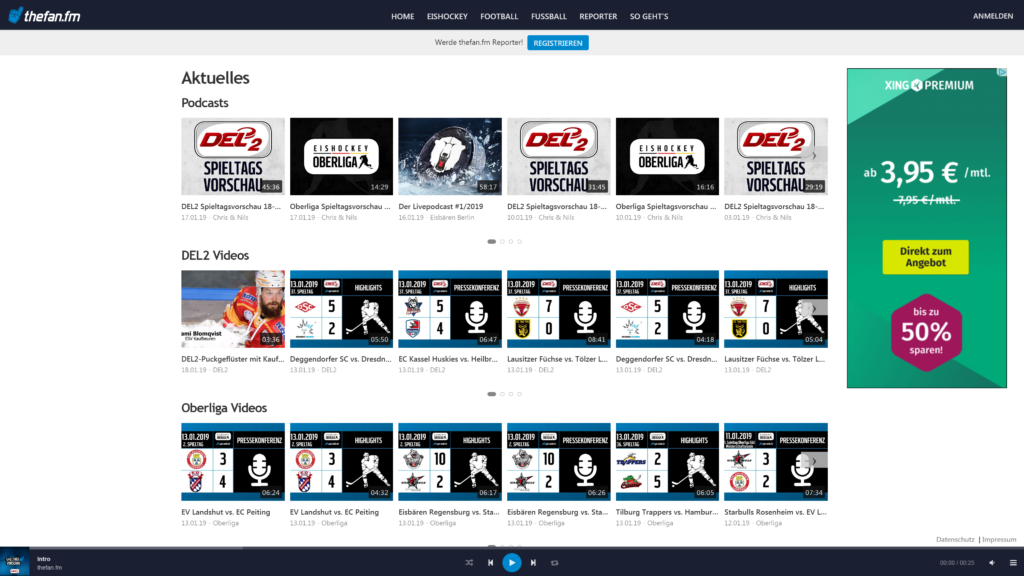The height and width of the screenshot is (576, 1024).
Task: Toggle repeat in the player bar
Action: coord(554,562)
